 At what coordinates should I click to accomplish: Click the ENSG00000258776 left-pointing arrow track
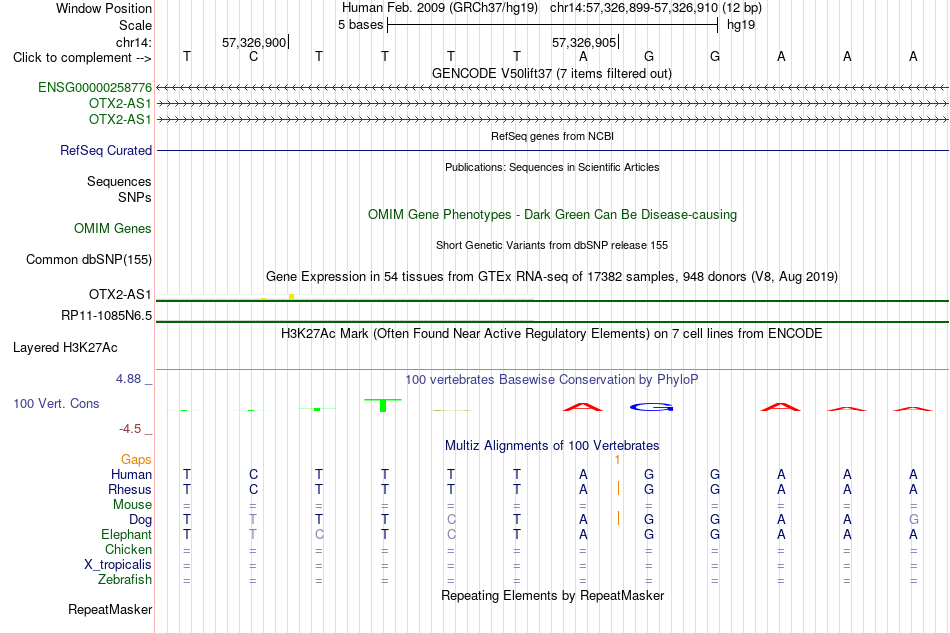pyautogui.click(x=552, y=88)
